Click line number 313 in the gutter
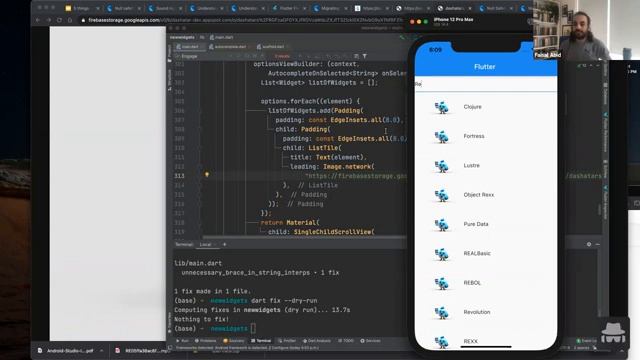 pos(179,176)
